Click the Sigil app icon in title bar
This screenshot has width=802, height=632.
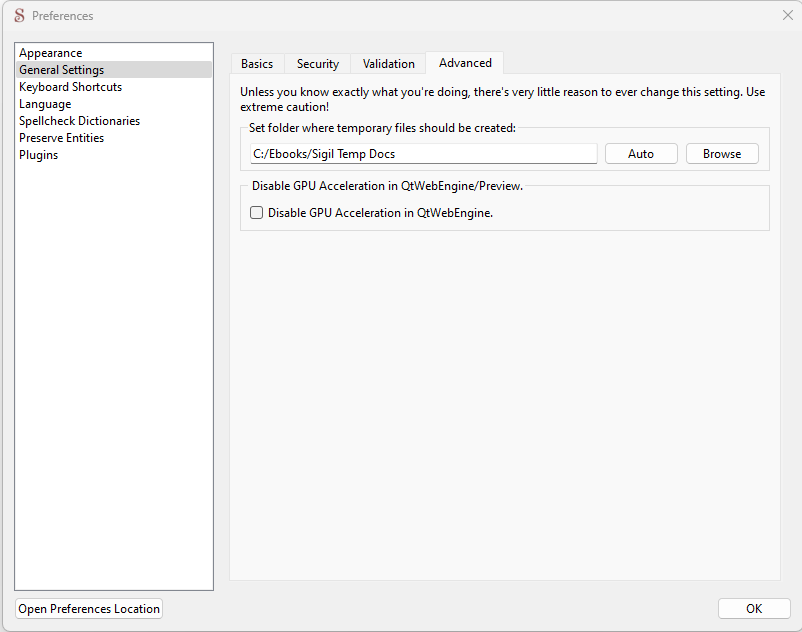(x=19, y=16)
